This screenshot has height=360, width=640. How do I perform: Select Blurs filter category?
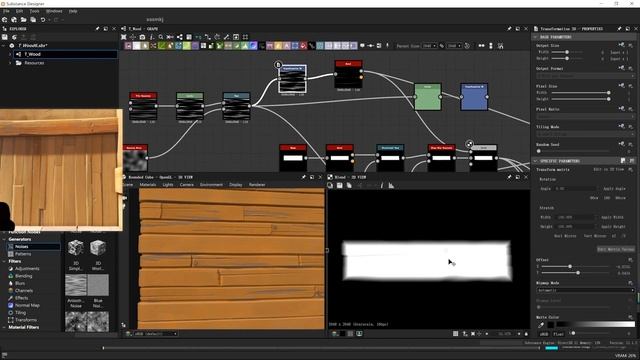(20, 283)
